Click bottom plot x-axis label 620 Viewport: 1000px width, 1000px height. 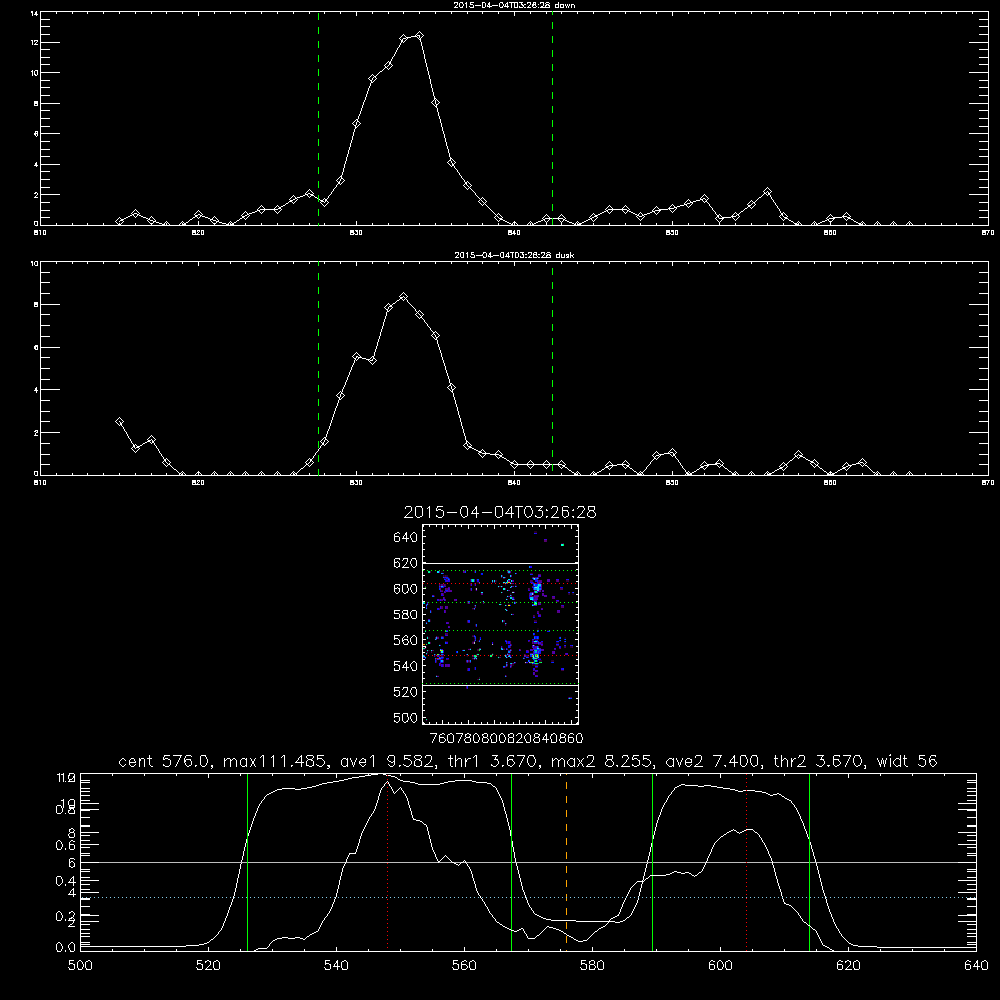click(x=848, y=966)
